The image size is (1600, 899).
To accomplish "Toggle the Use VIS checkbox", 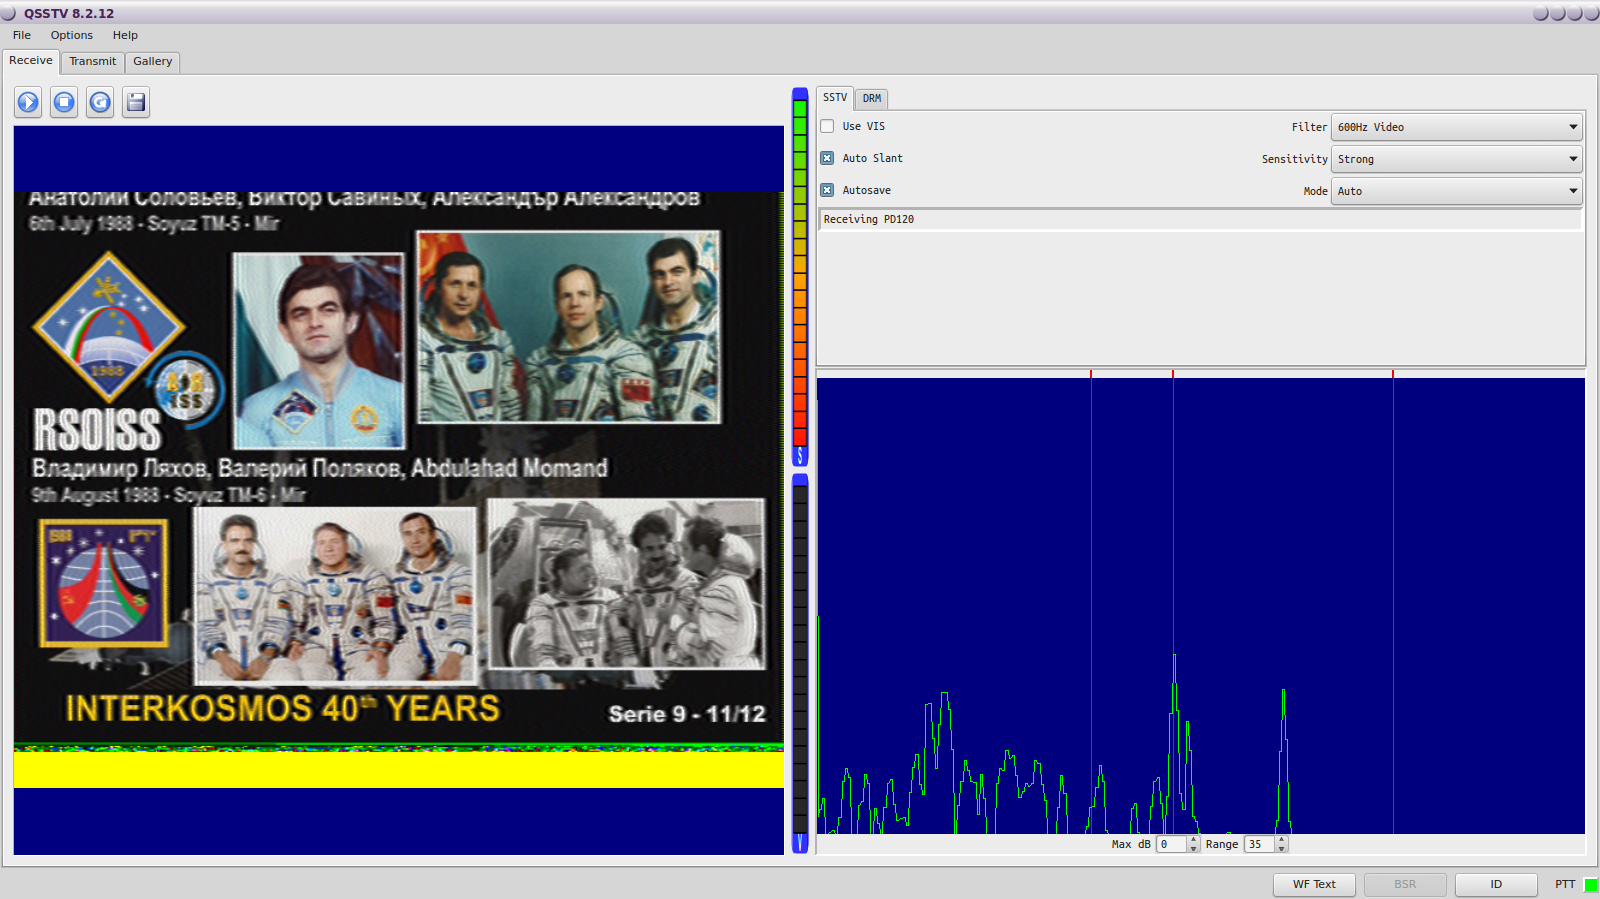I will 827,127.
